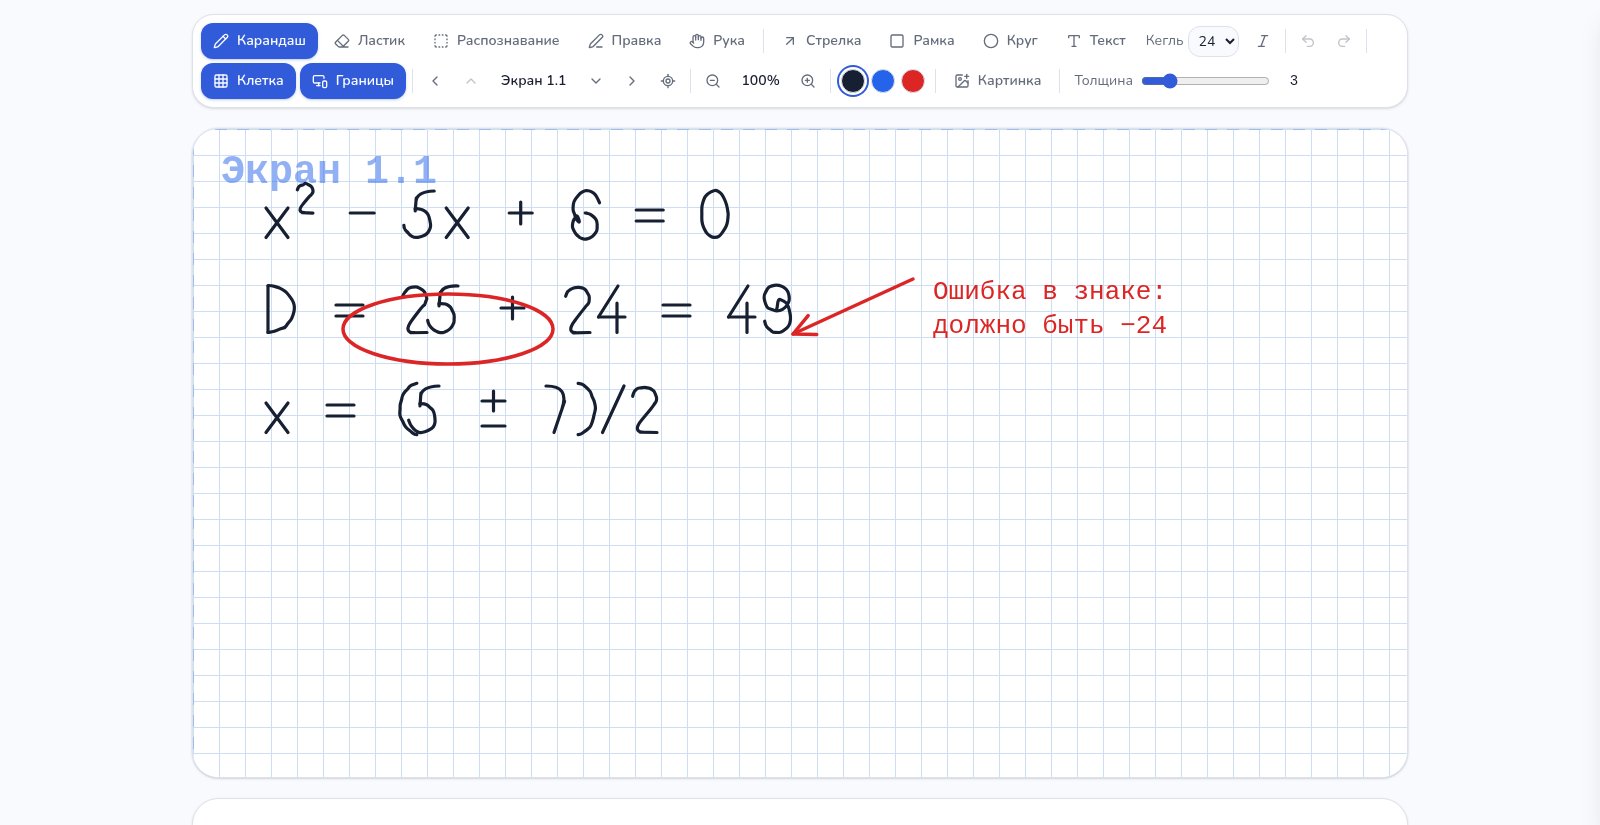
Task: Activate the Распознавание recognition tool
Action: 496,41
